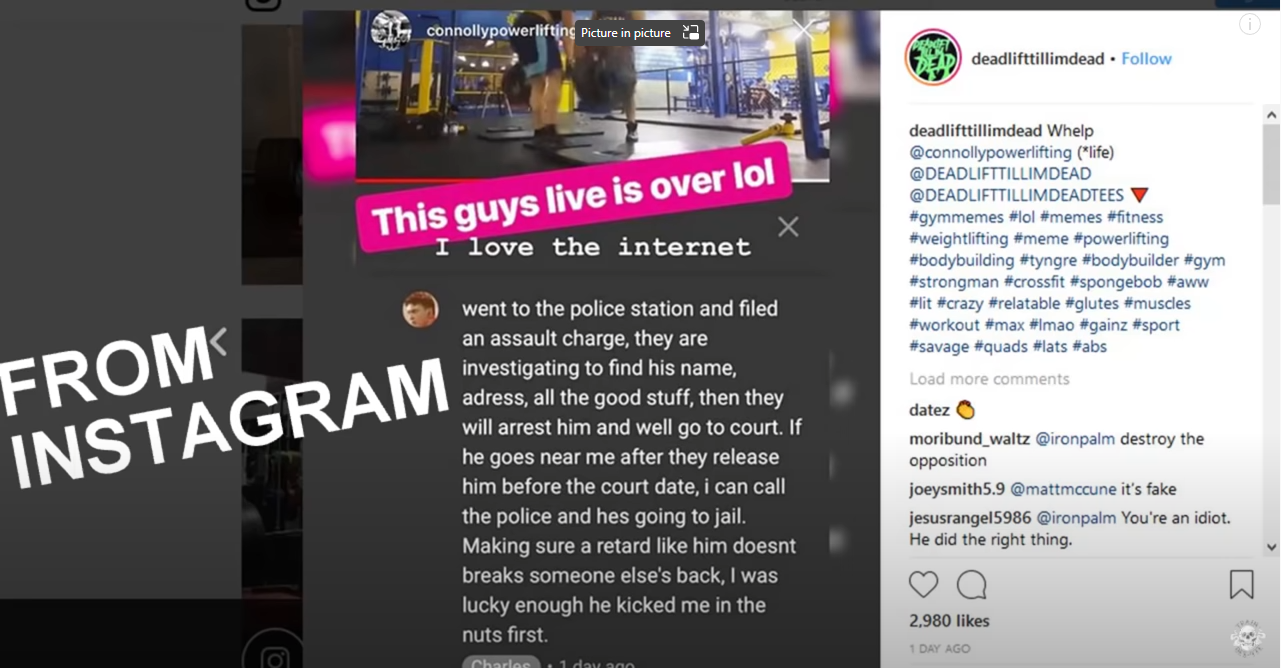
Task: Click the skull watermark logo
Action: [x=1247, y=637]
